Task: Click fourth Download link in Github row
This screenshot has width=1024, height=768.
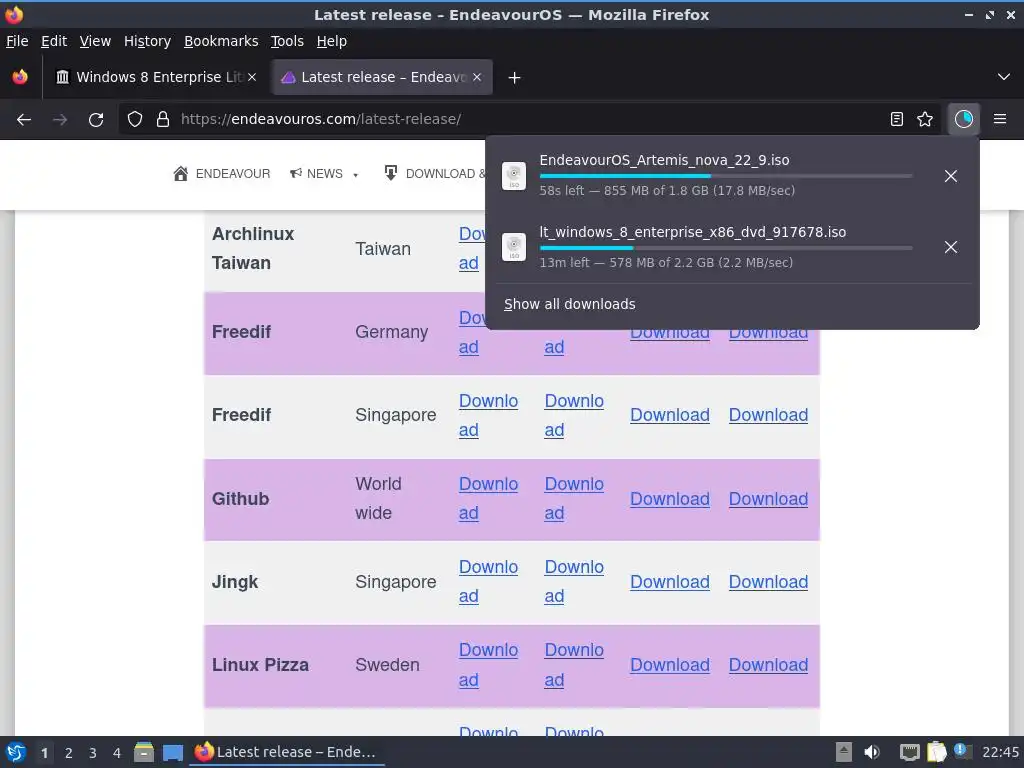Action: pos(768,499)
